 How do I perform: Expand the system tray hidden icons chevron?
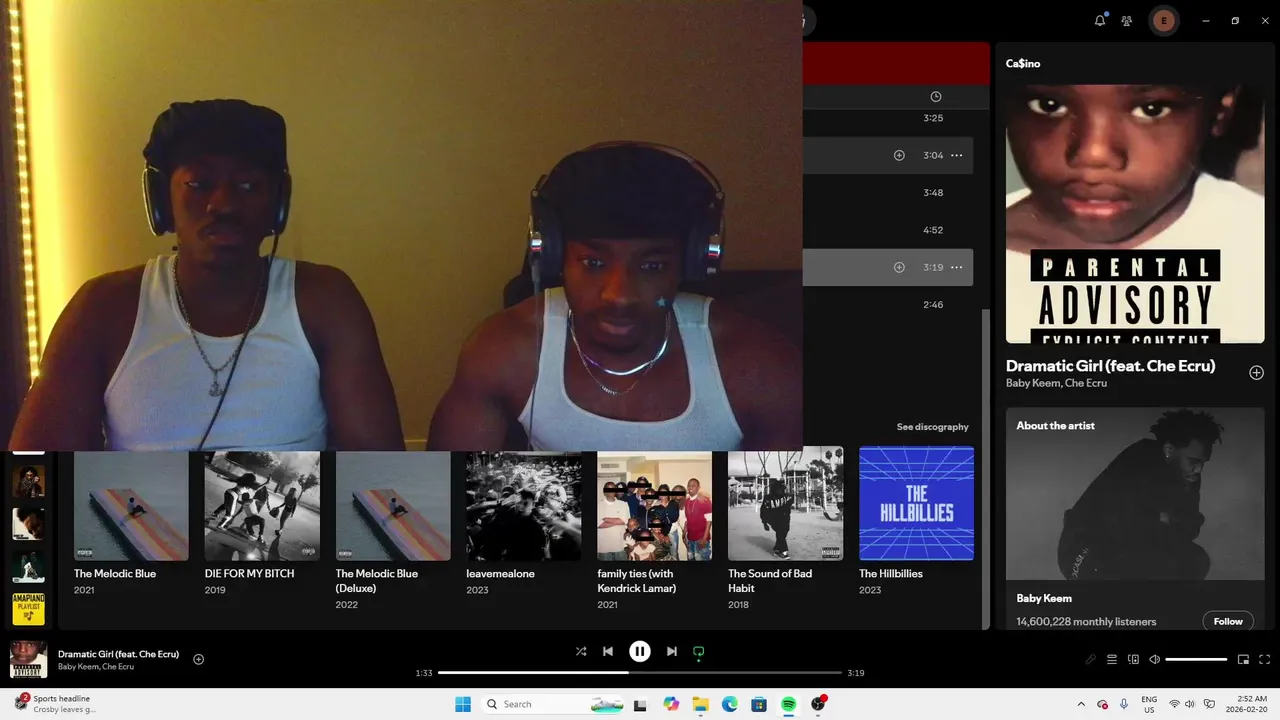coord(1081,704)
